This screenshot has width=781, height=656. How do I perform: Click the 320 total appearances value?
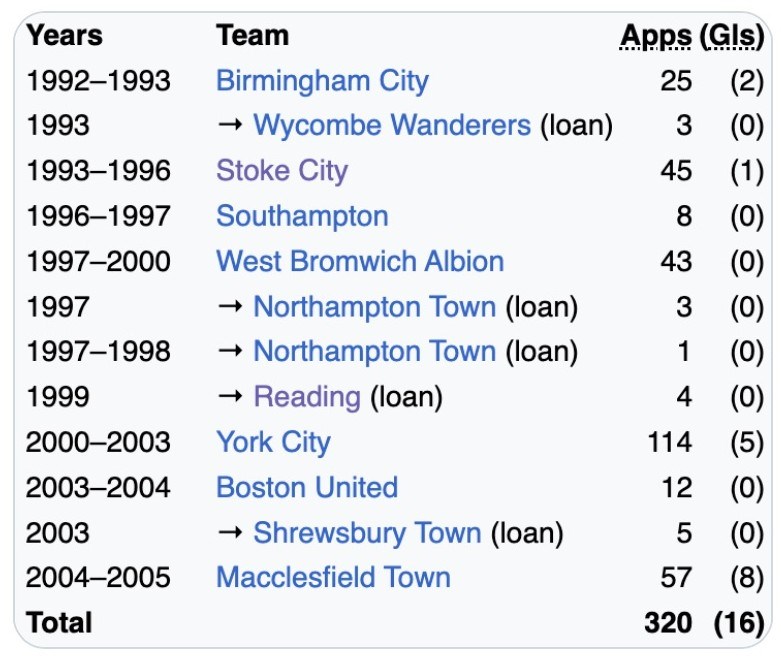point(668,623)
